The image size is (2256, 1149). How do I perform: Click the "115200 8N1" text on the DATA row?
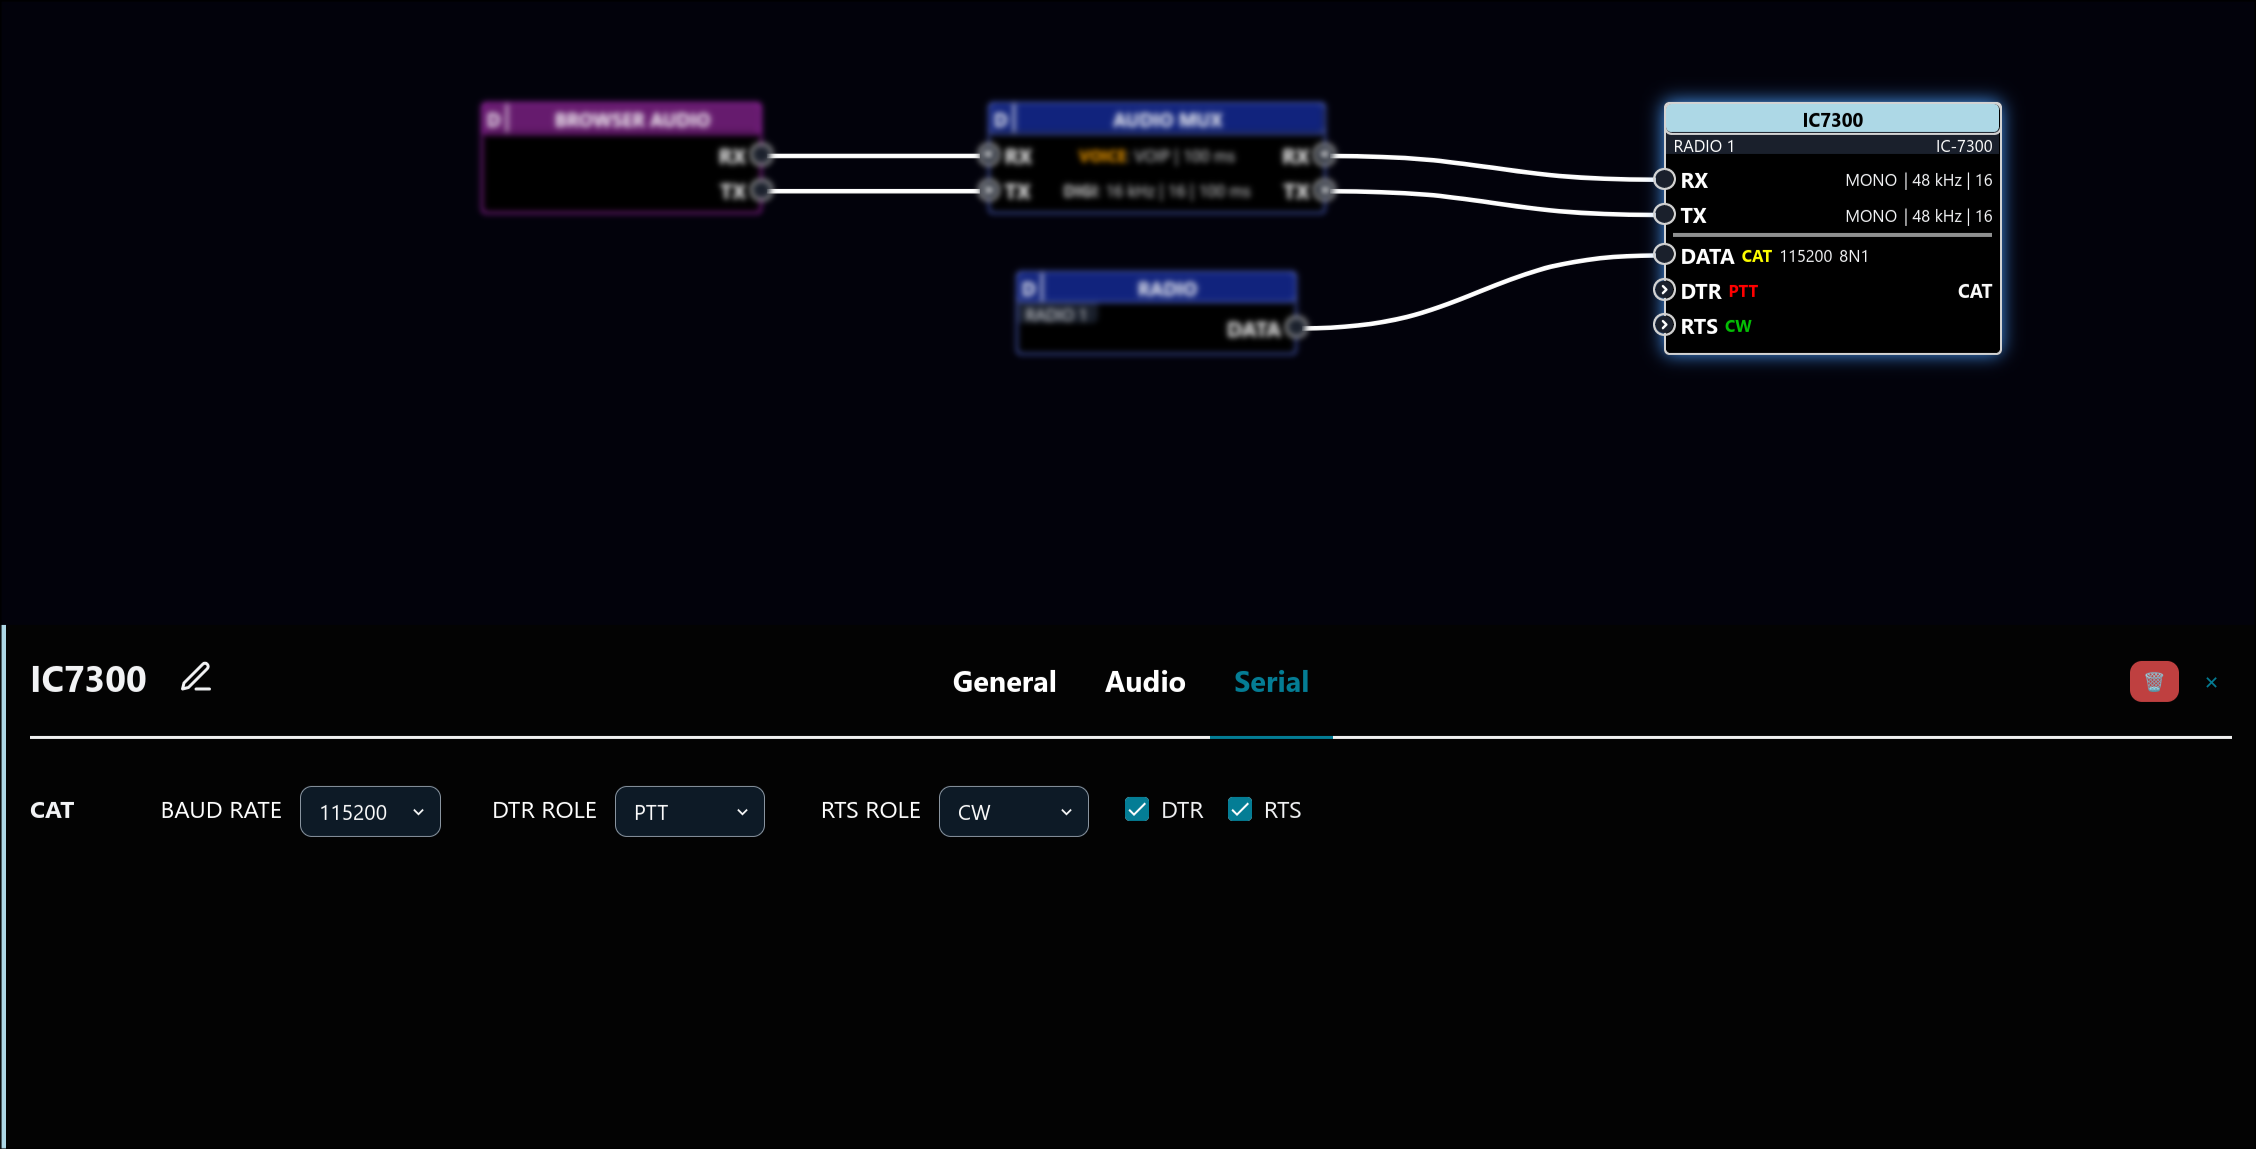[x=1824, y=256]
